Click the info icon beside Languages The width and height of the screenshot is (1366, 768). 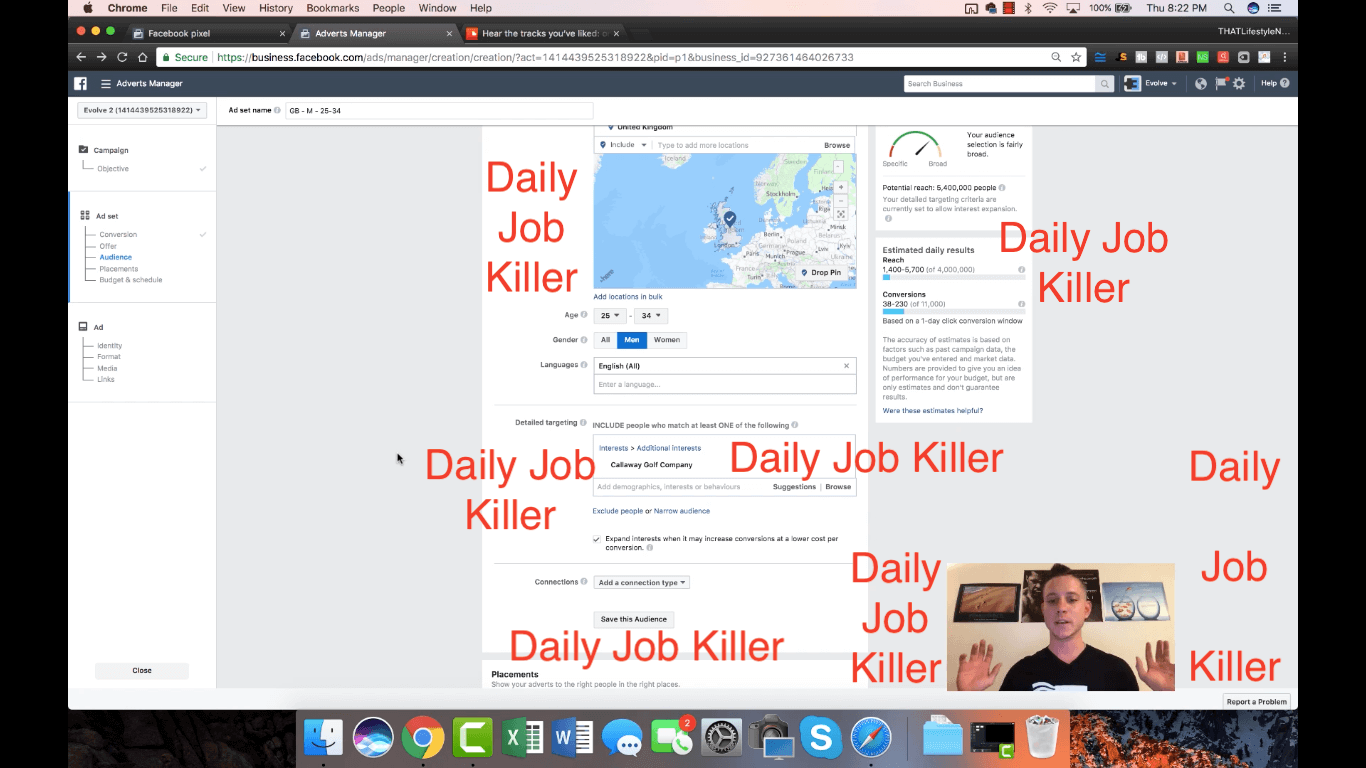pyautogui.click(x=584, y=365)
